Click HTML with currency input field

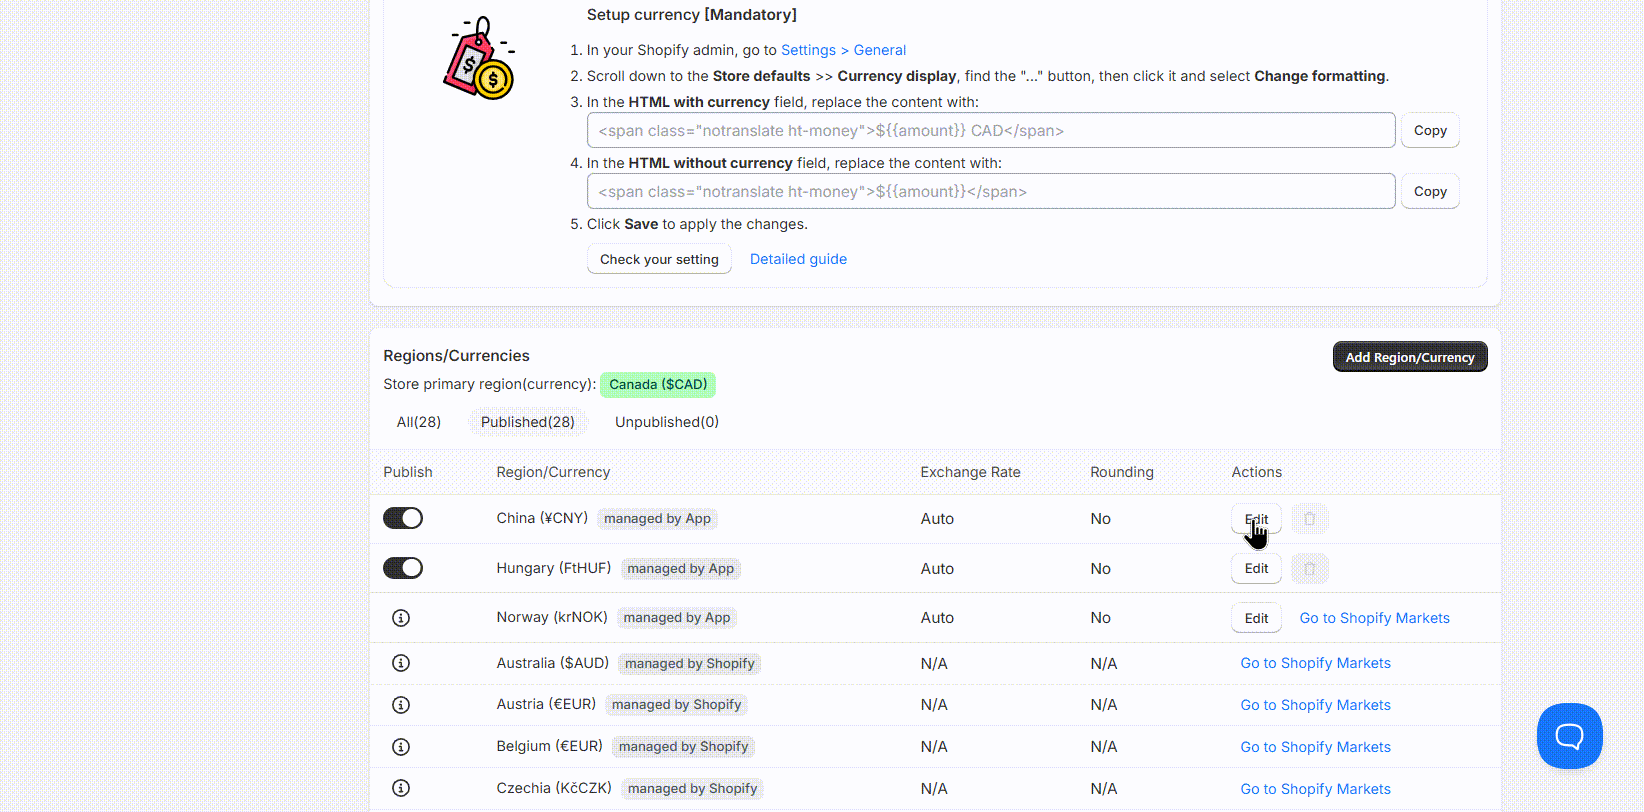[991, 130]
